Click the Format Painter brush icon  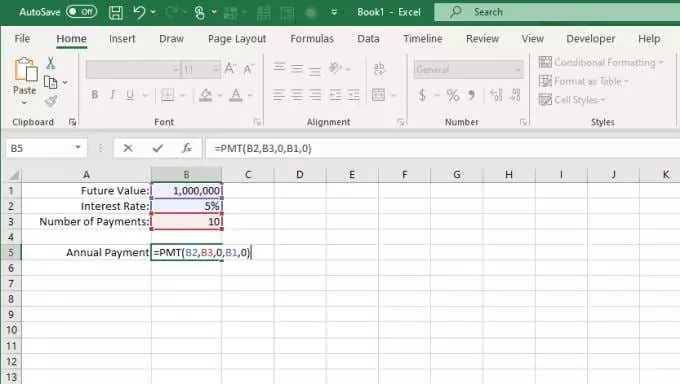[x=51, y=101]
